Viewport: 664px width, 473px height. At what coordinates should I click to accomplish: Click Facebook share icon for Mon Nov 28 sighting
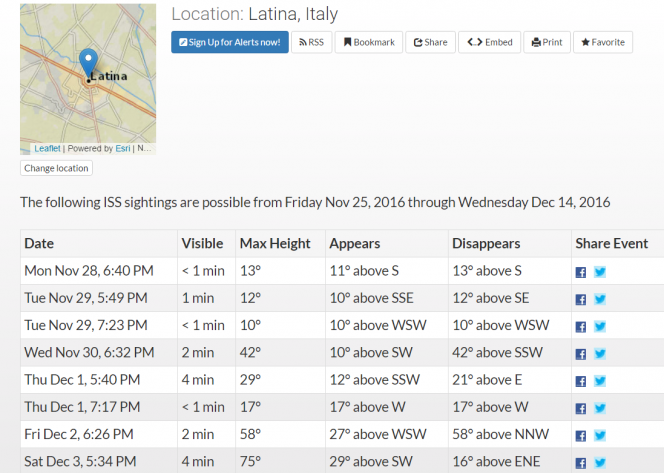[581, 271]
